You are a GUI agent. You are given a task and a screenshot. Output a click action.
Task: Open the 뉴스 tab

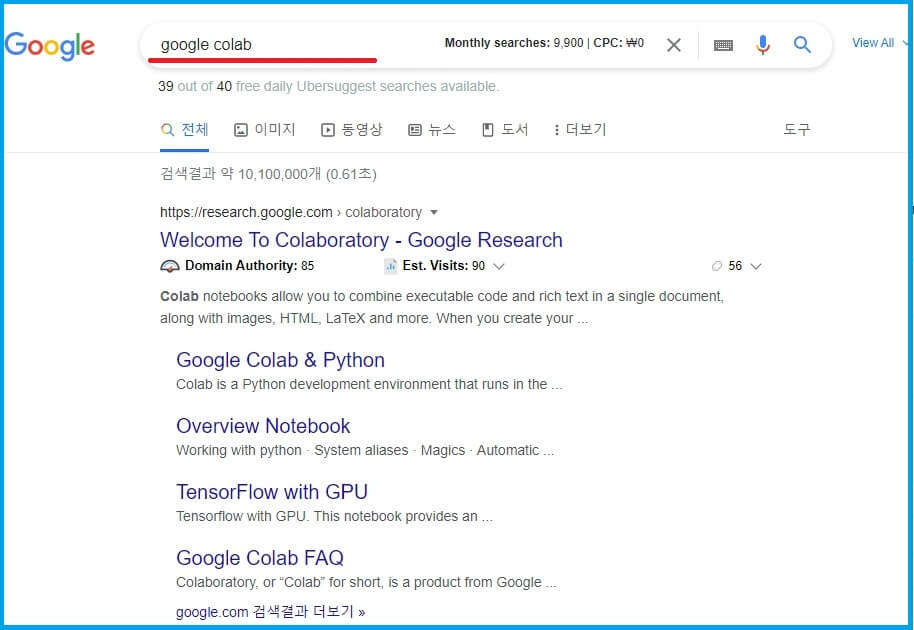click(x=432, y=129)
